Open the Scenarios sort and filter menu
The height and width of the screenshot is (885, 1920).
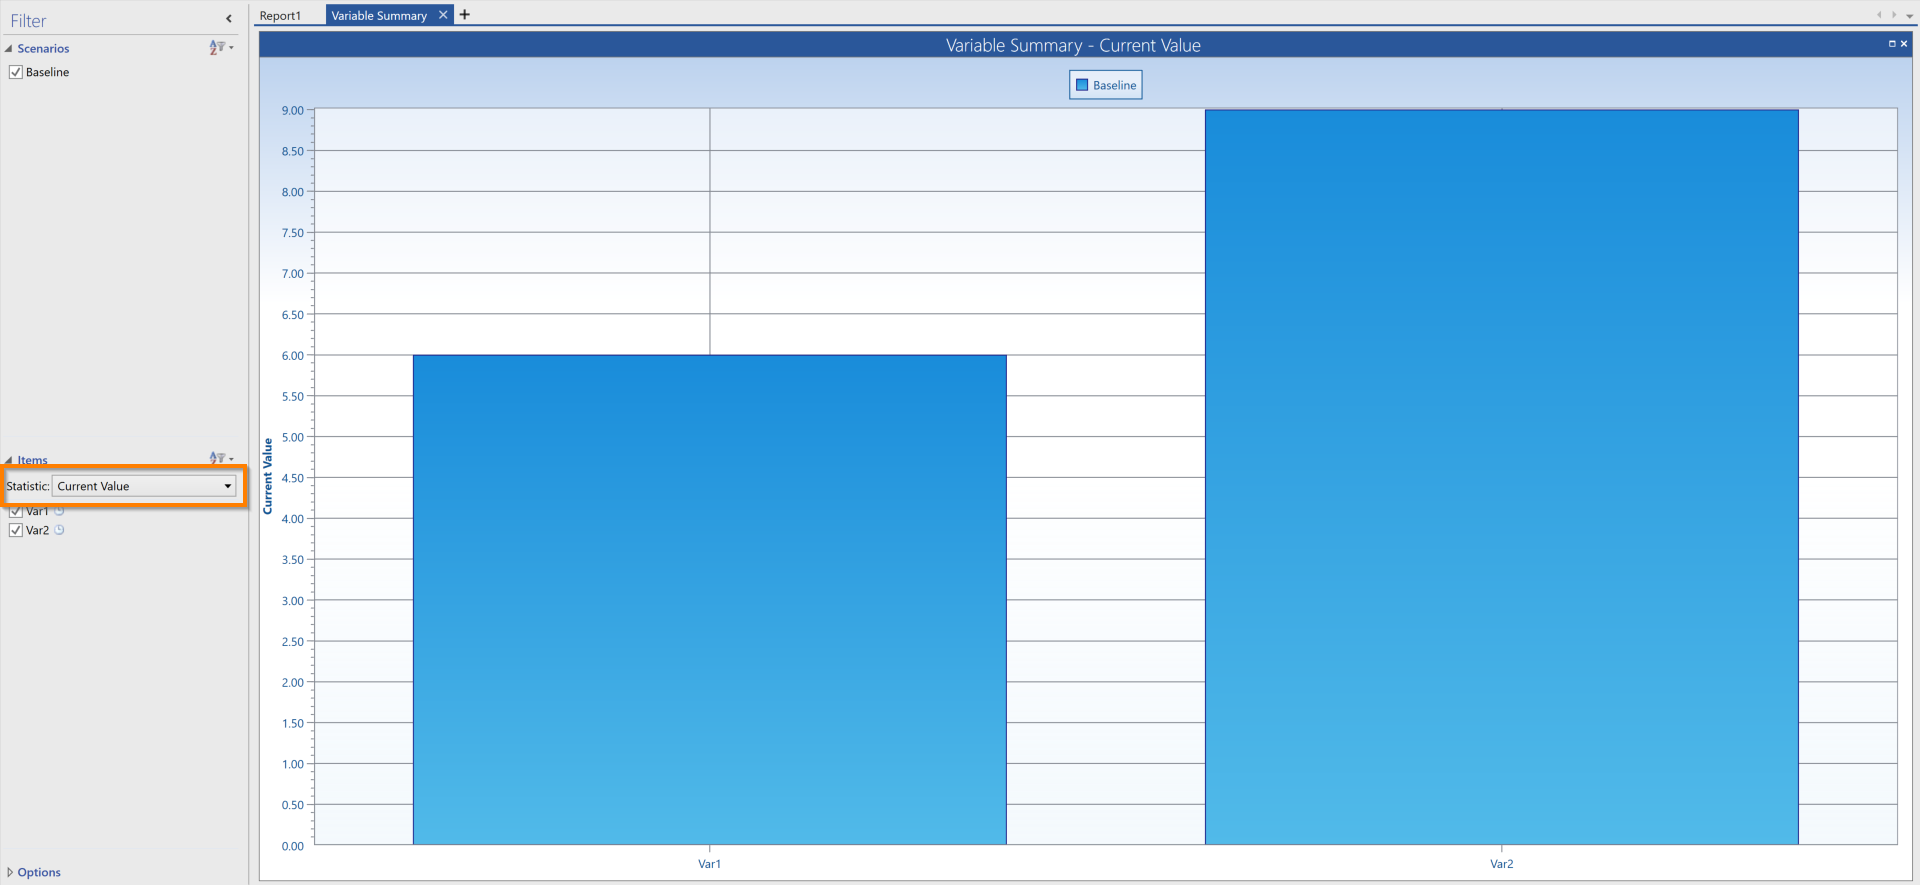point(221,47)
